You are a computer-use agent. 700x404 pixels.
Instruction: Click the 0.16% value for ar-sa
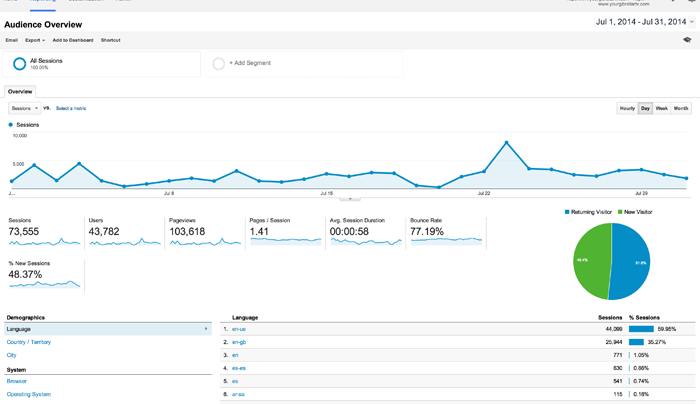point(641,394)
